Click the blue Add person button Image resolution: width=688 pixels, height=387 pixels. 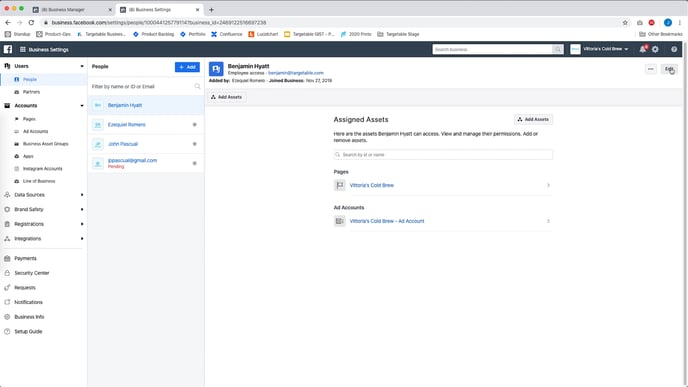(x=187, y=67)
